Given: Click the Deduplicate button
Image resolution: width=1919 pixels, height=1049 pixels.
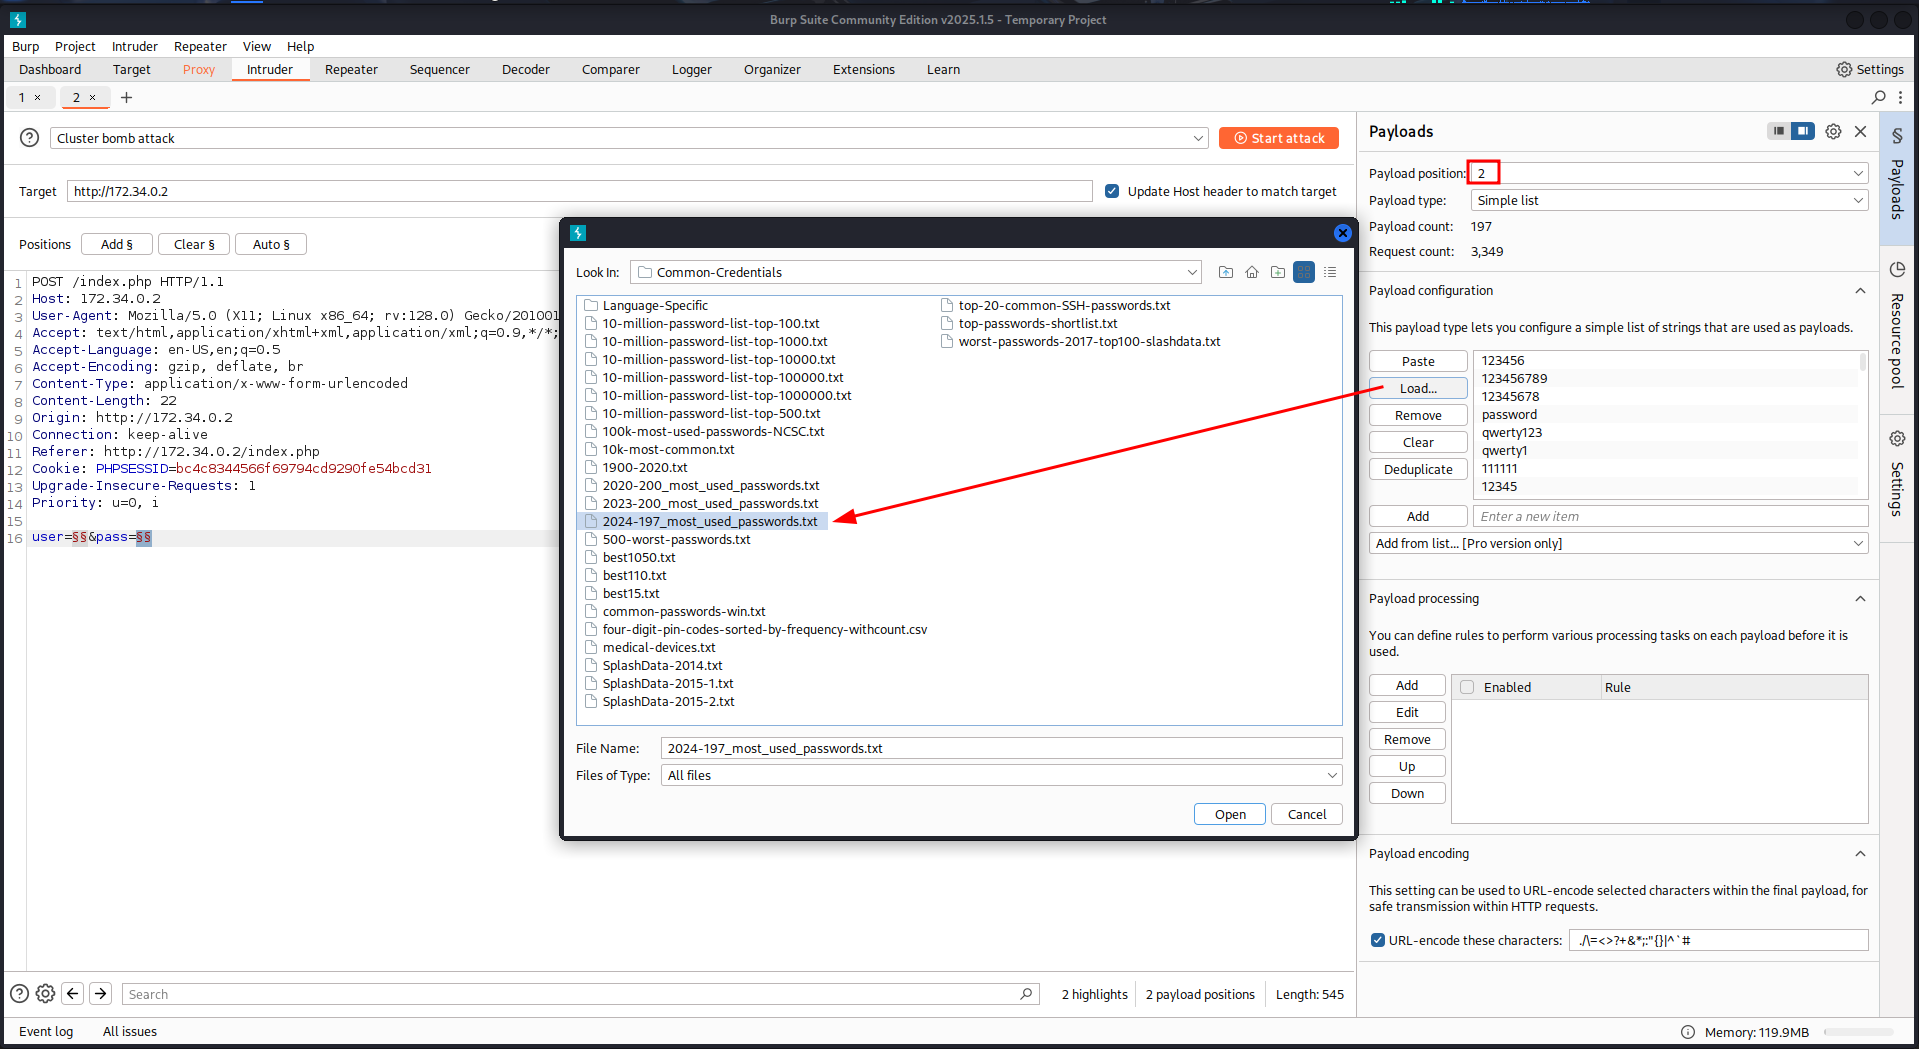Looking at the screenshot, I should (x=1418, y=469).
